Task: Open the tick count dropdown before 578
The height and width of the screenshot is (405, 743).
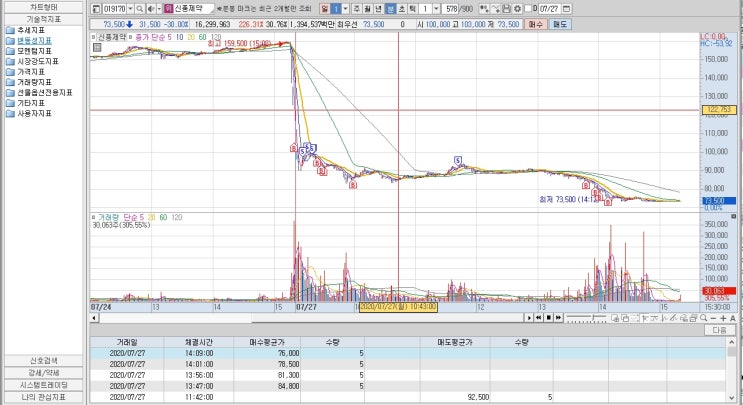Action: [436, 9]
